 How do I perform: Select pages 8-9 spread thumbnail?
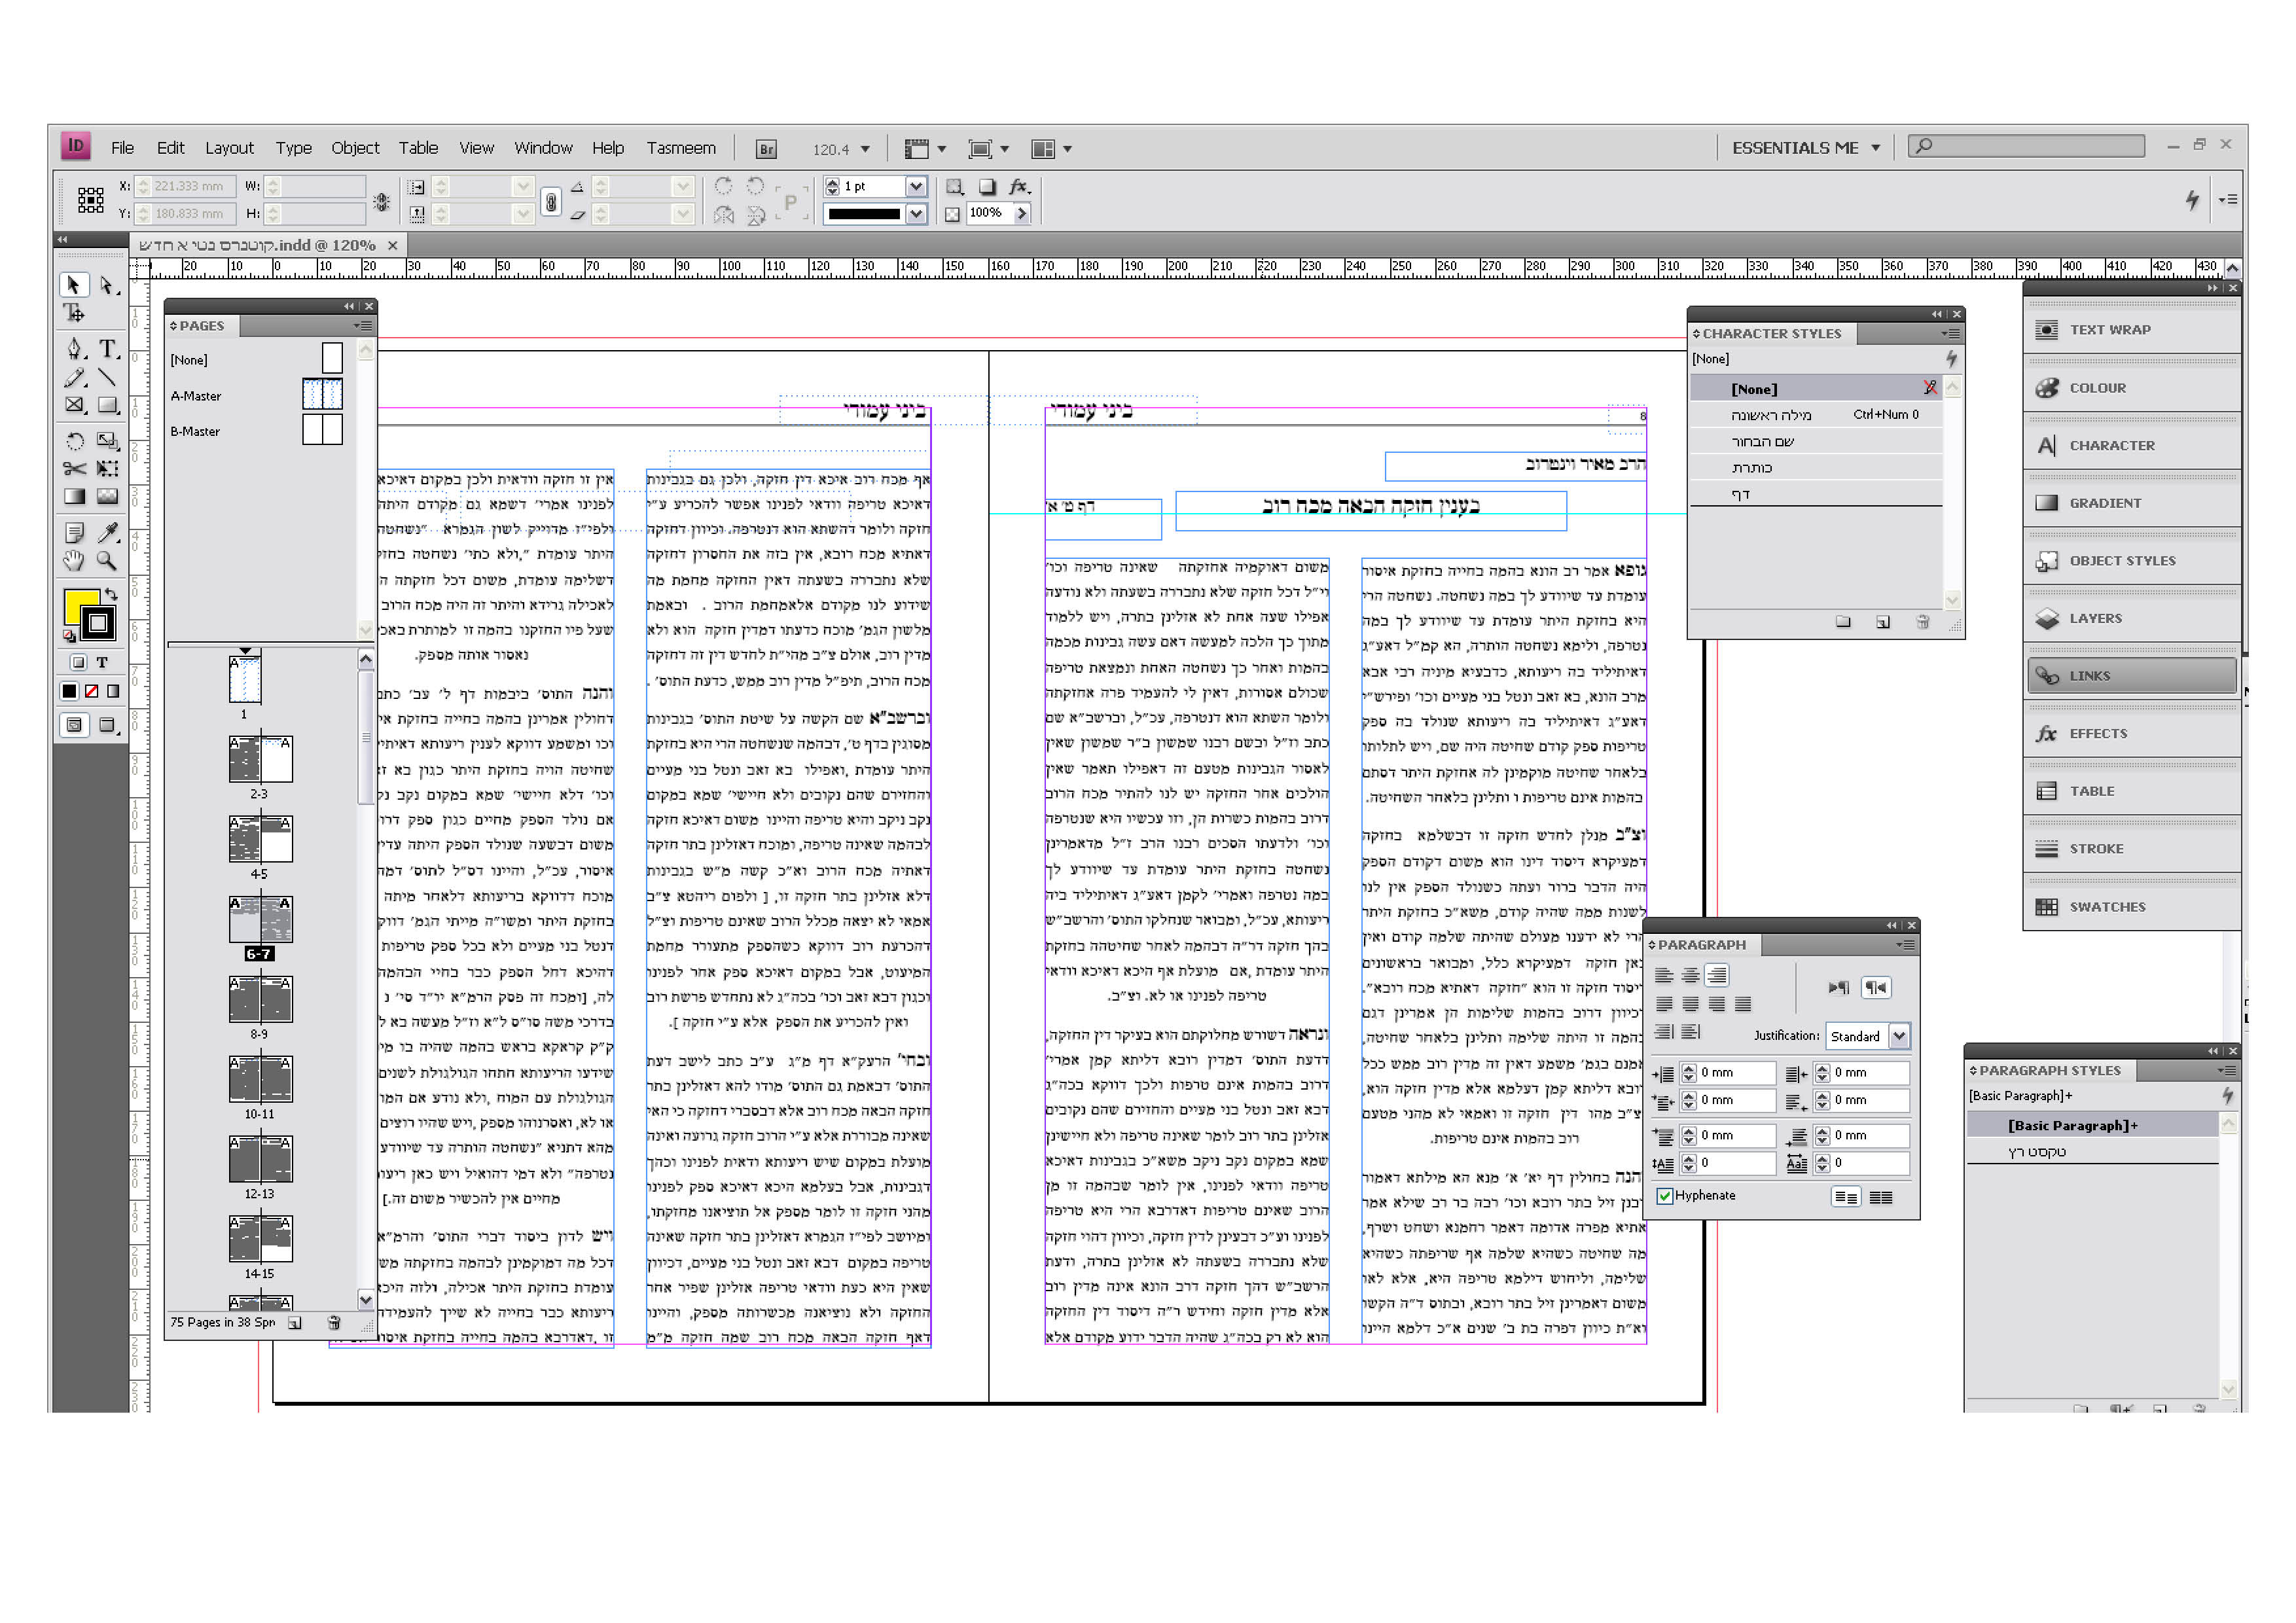pos(260,999)
